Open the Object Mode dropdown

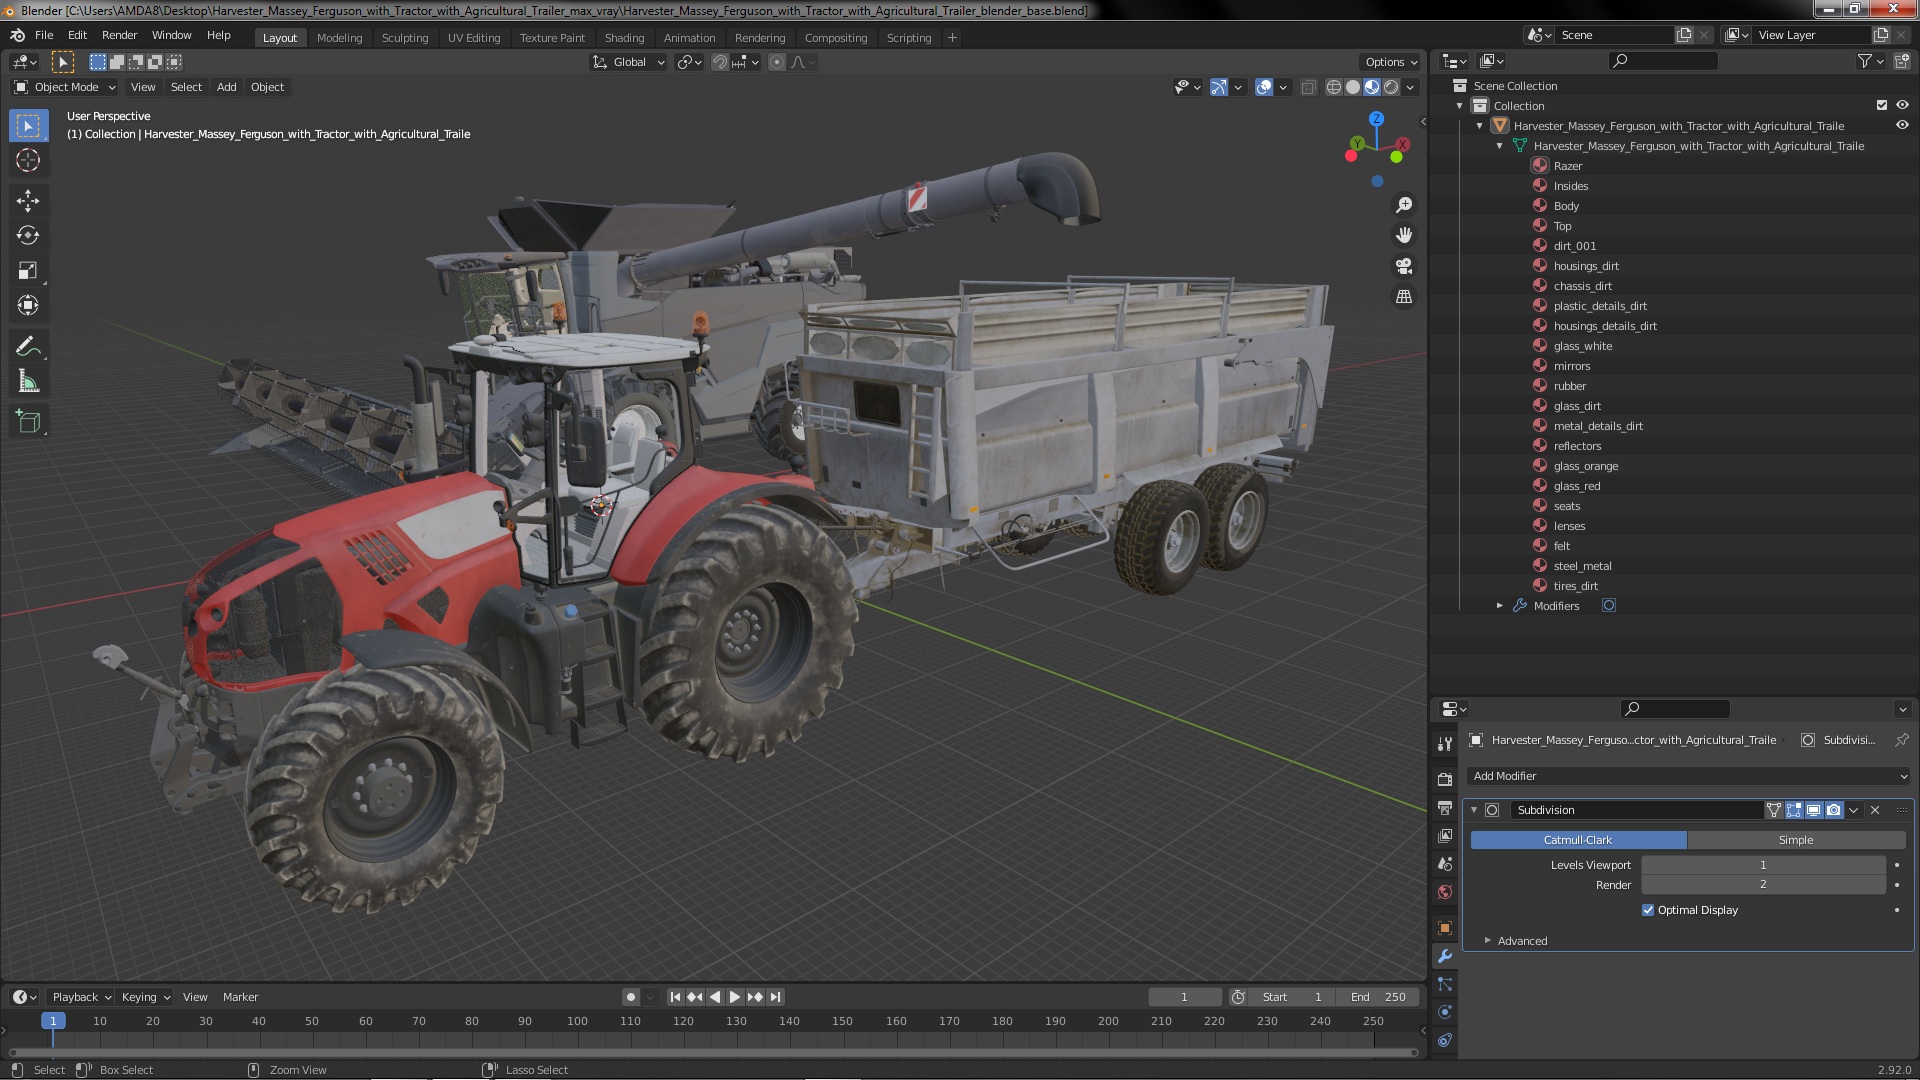65,87
